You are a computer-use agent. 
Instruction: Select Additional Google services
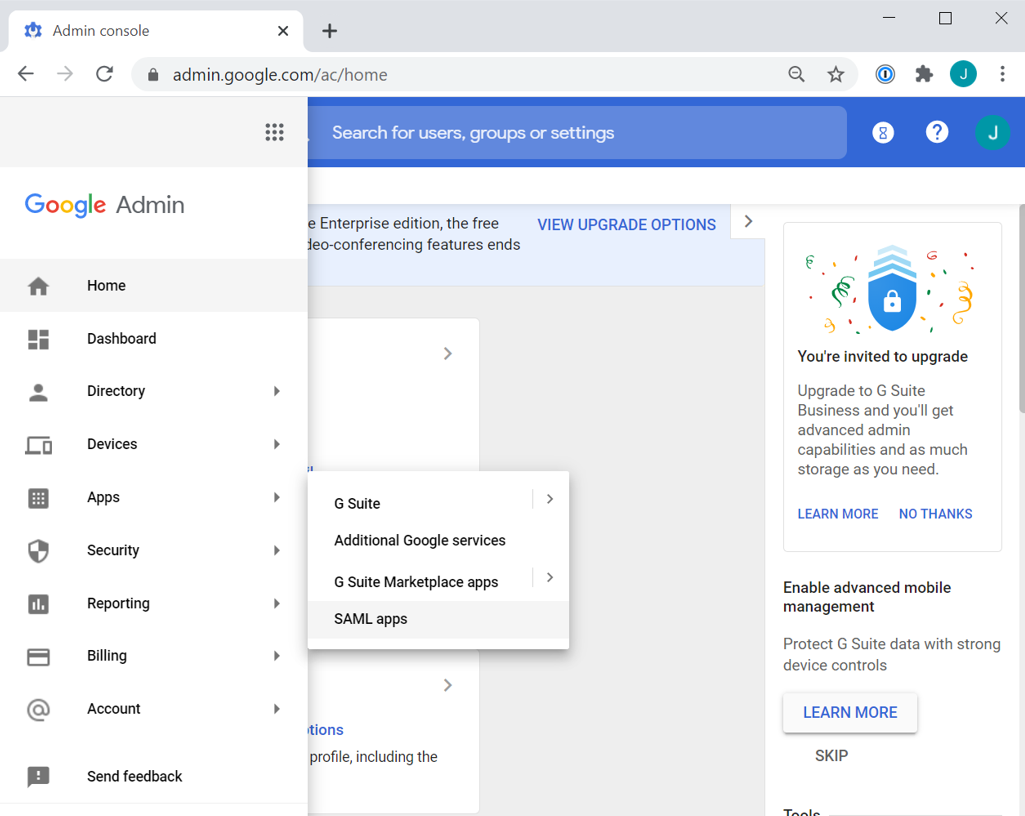pos(420,541)
